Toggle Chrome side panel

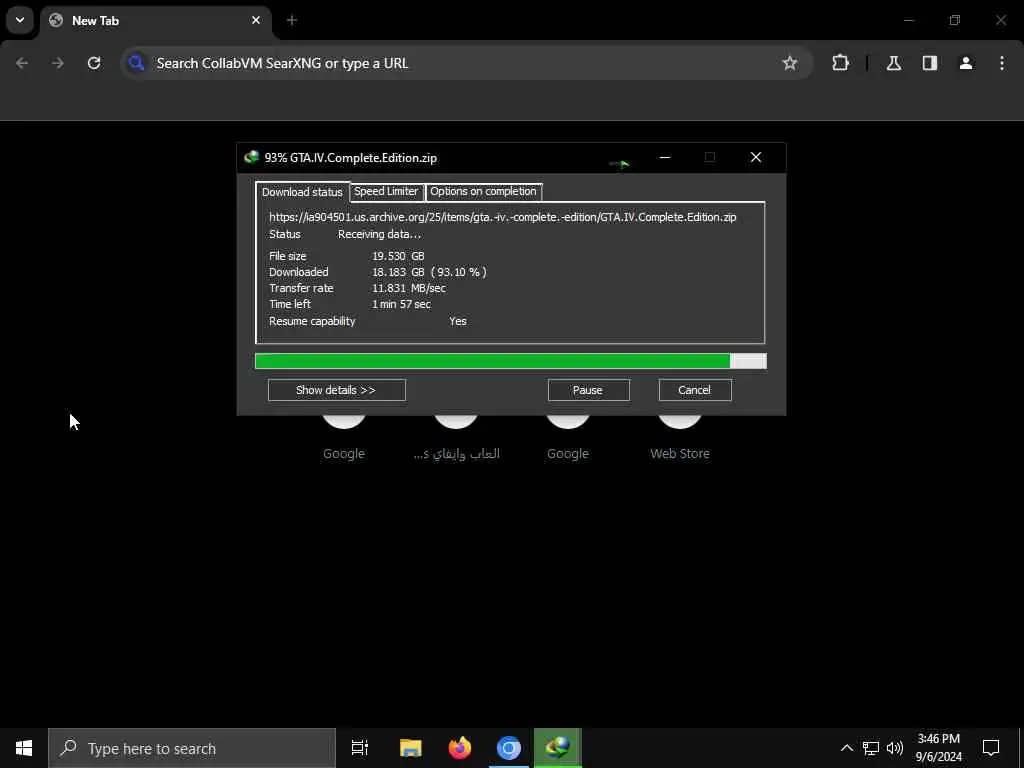pos(930,63)
